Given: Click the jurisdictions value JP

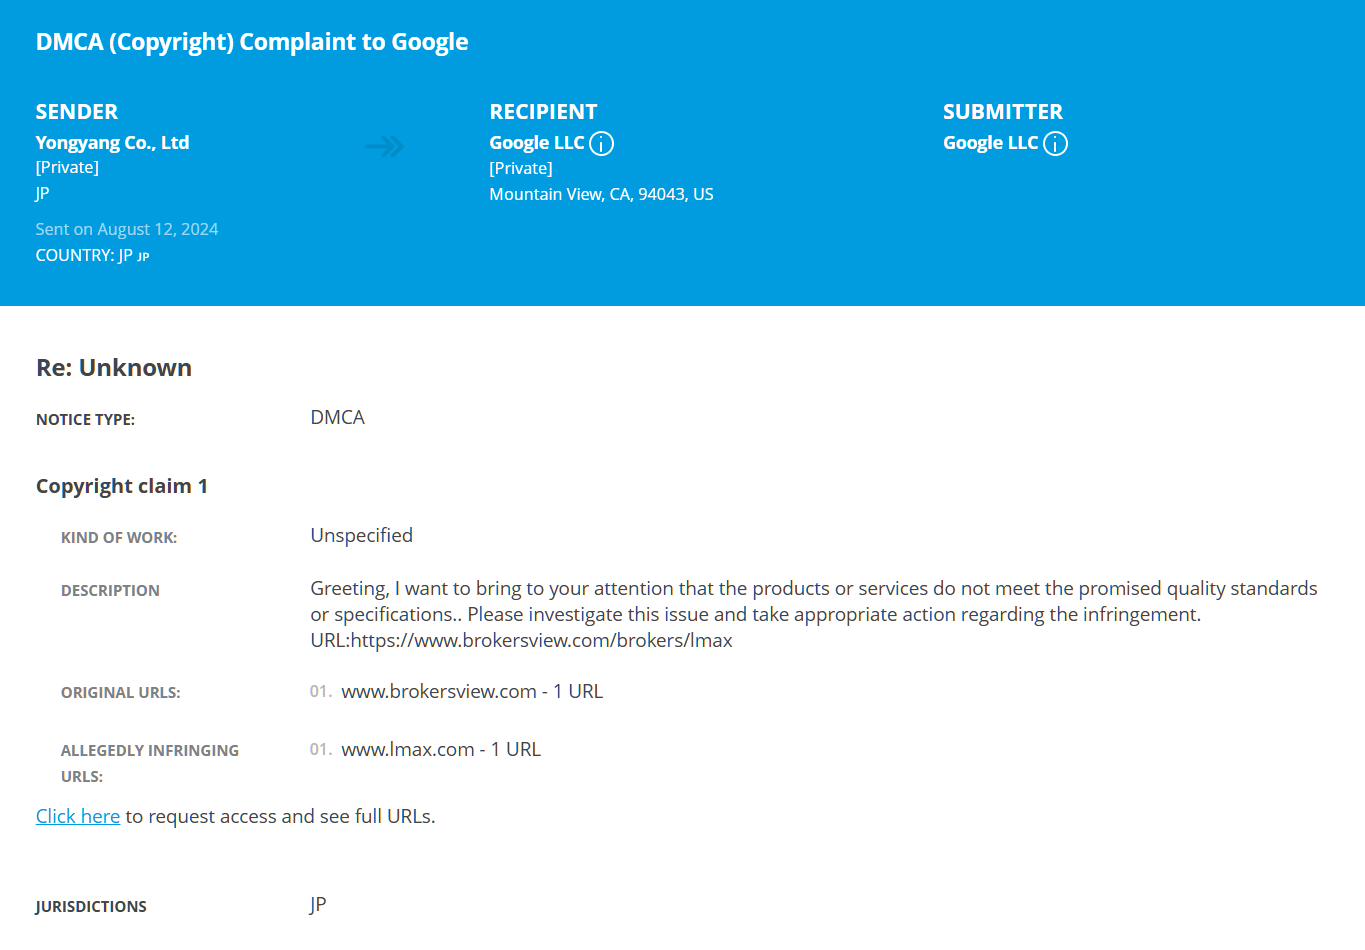Looking at the screenshot, I should tap(318, 904).
